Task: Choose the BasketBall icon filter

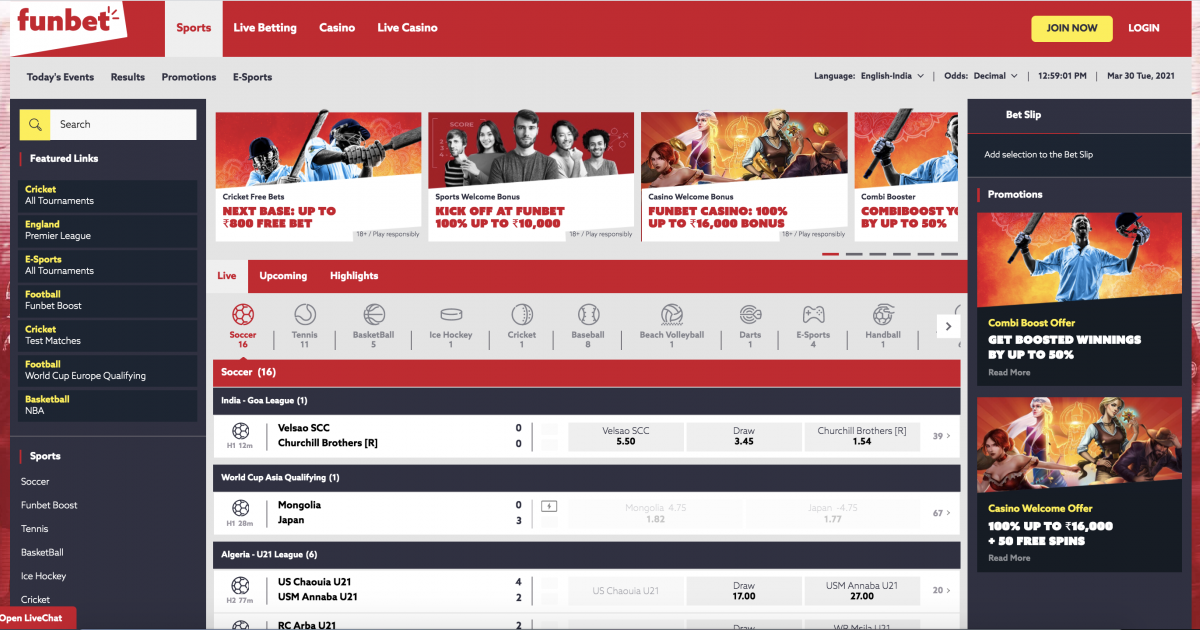Action: [x=374, y=315]
